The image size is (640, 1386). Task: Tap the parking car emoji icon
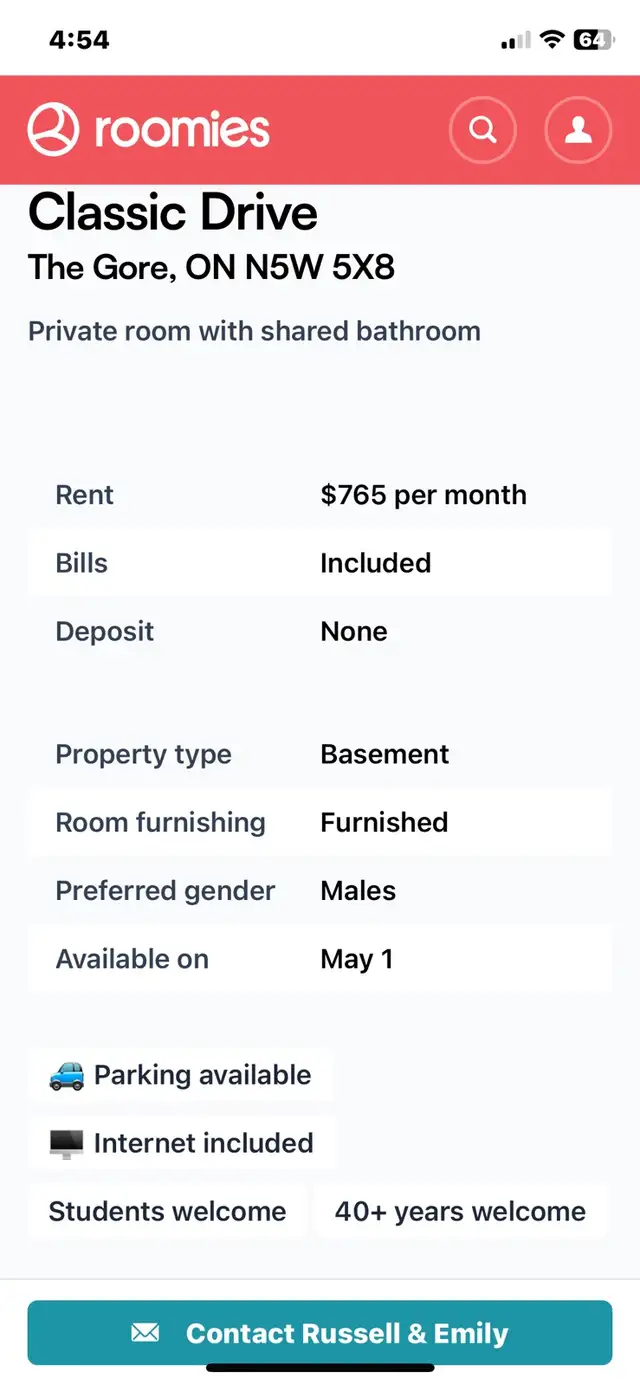(x=67, y=1075)
